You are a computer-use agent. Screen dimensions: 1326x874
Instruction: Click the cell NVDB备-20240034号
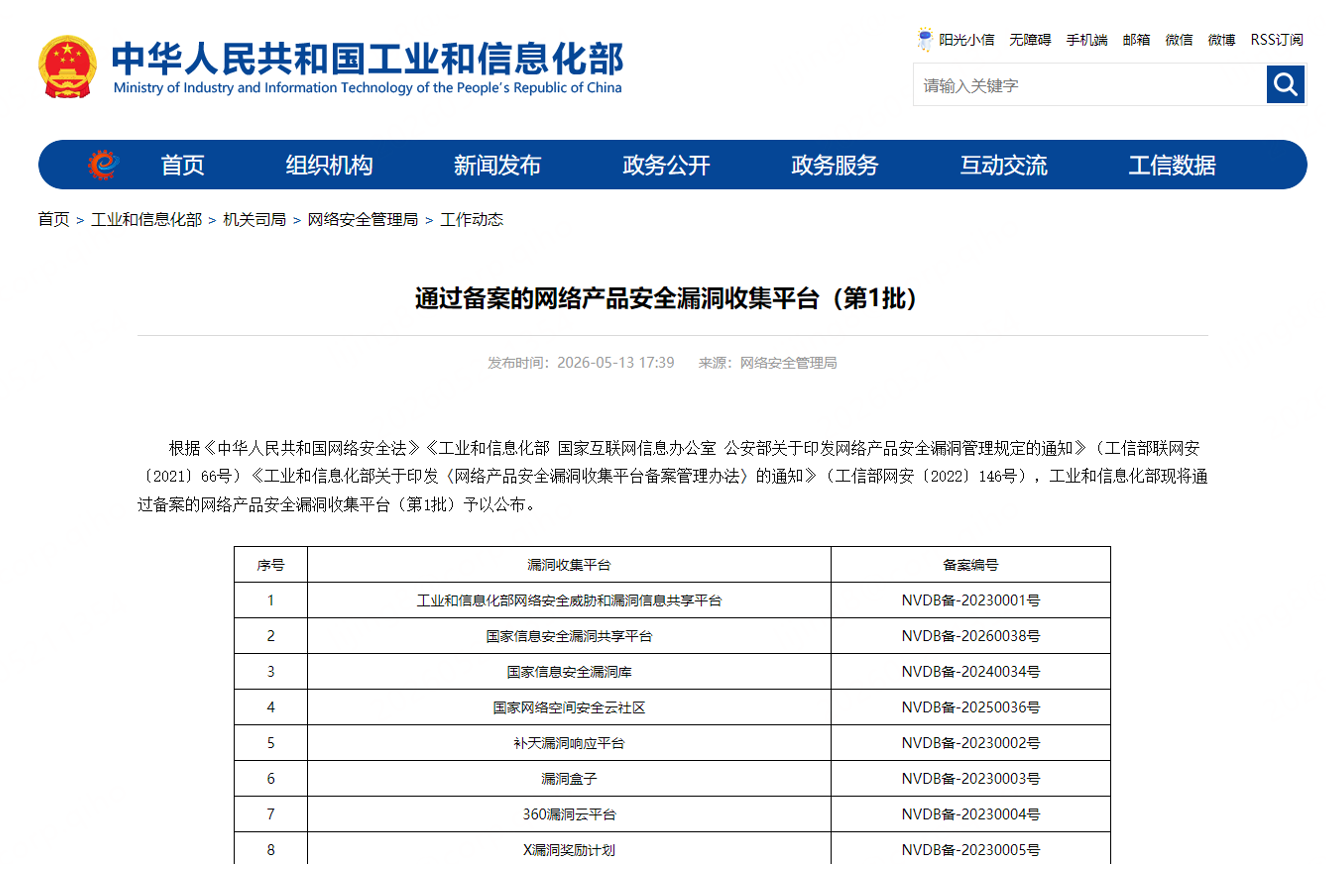click(971, 672)
